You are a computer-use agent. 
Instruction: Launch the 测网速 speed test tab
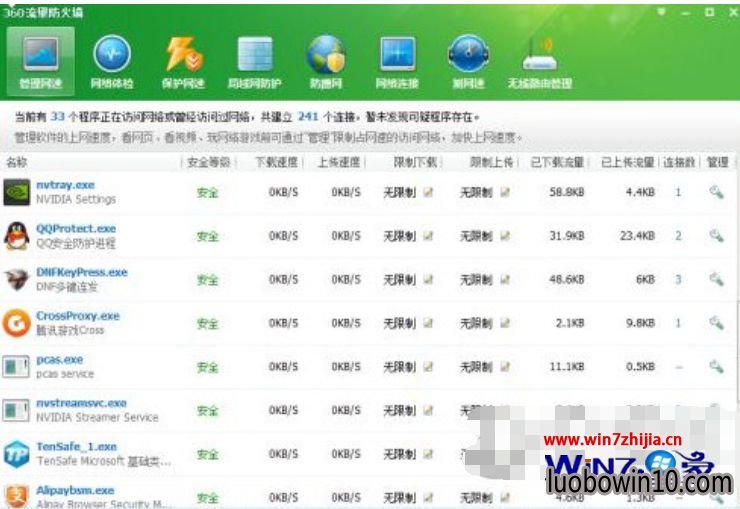[x=468, y=62]
